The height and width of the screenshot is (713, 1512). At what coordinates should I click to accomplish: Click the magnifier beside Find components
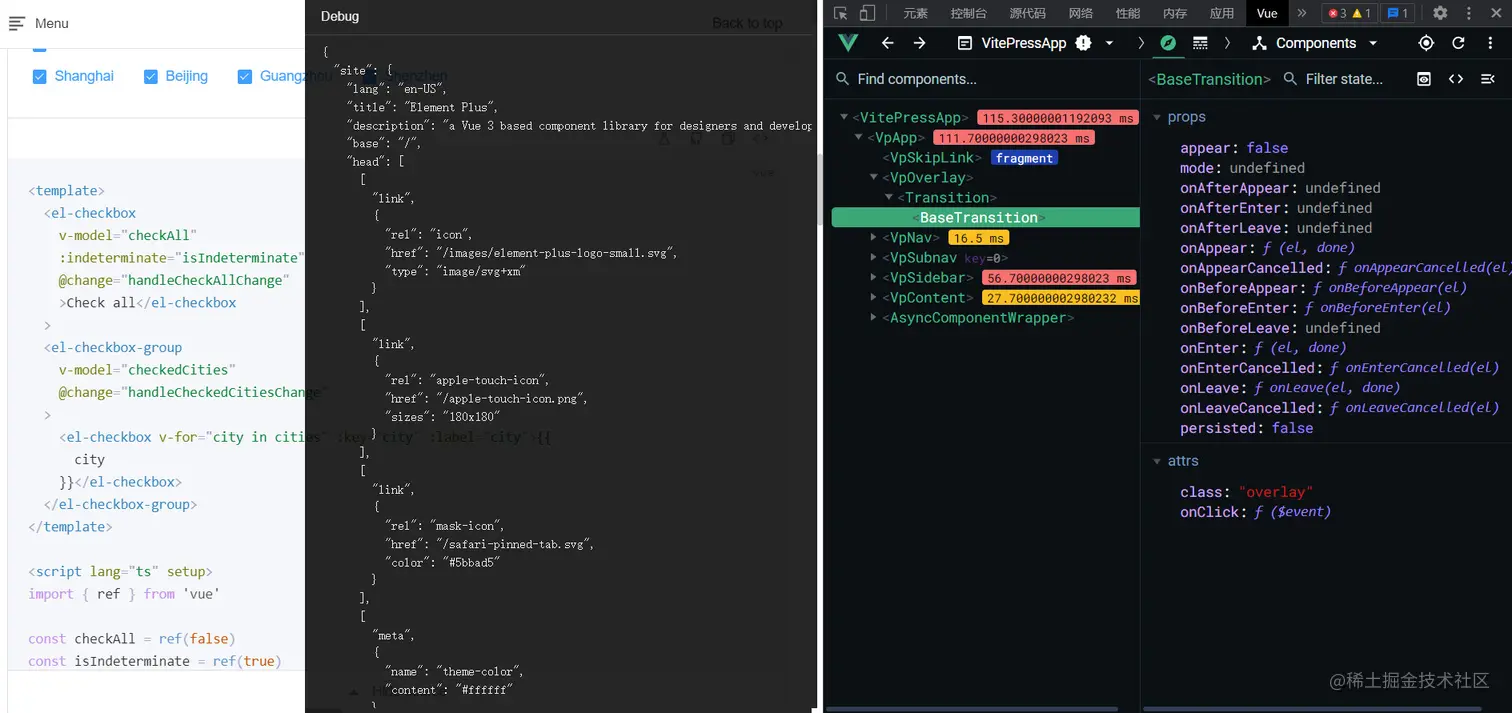point(842,79)
